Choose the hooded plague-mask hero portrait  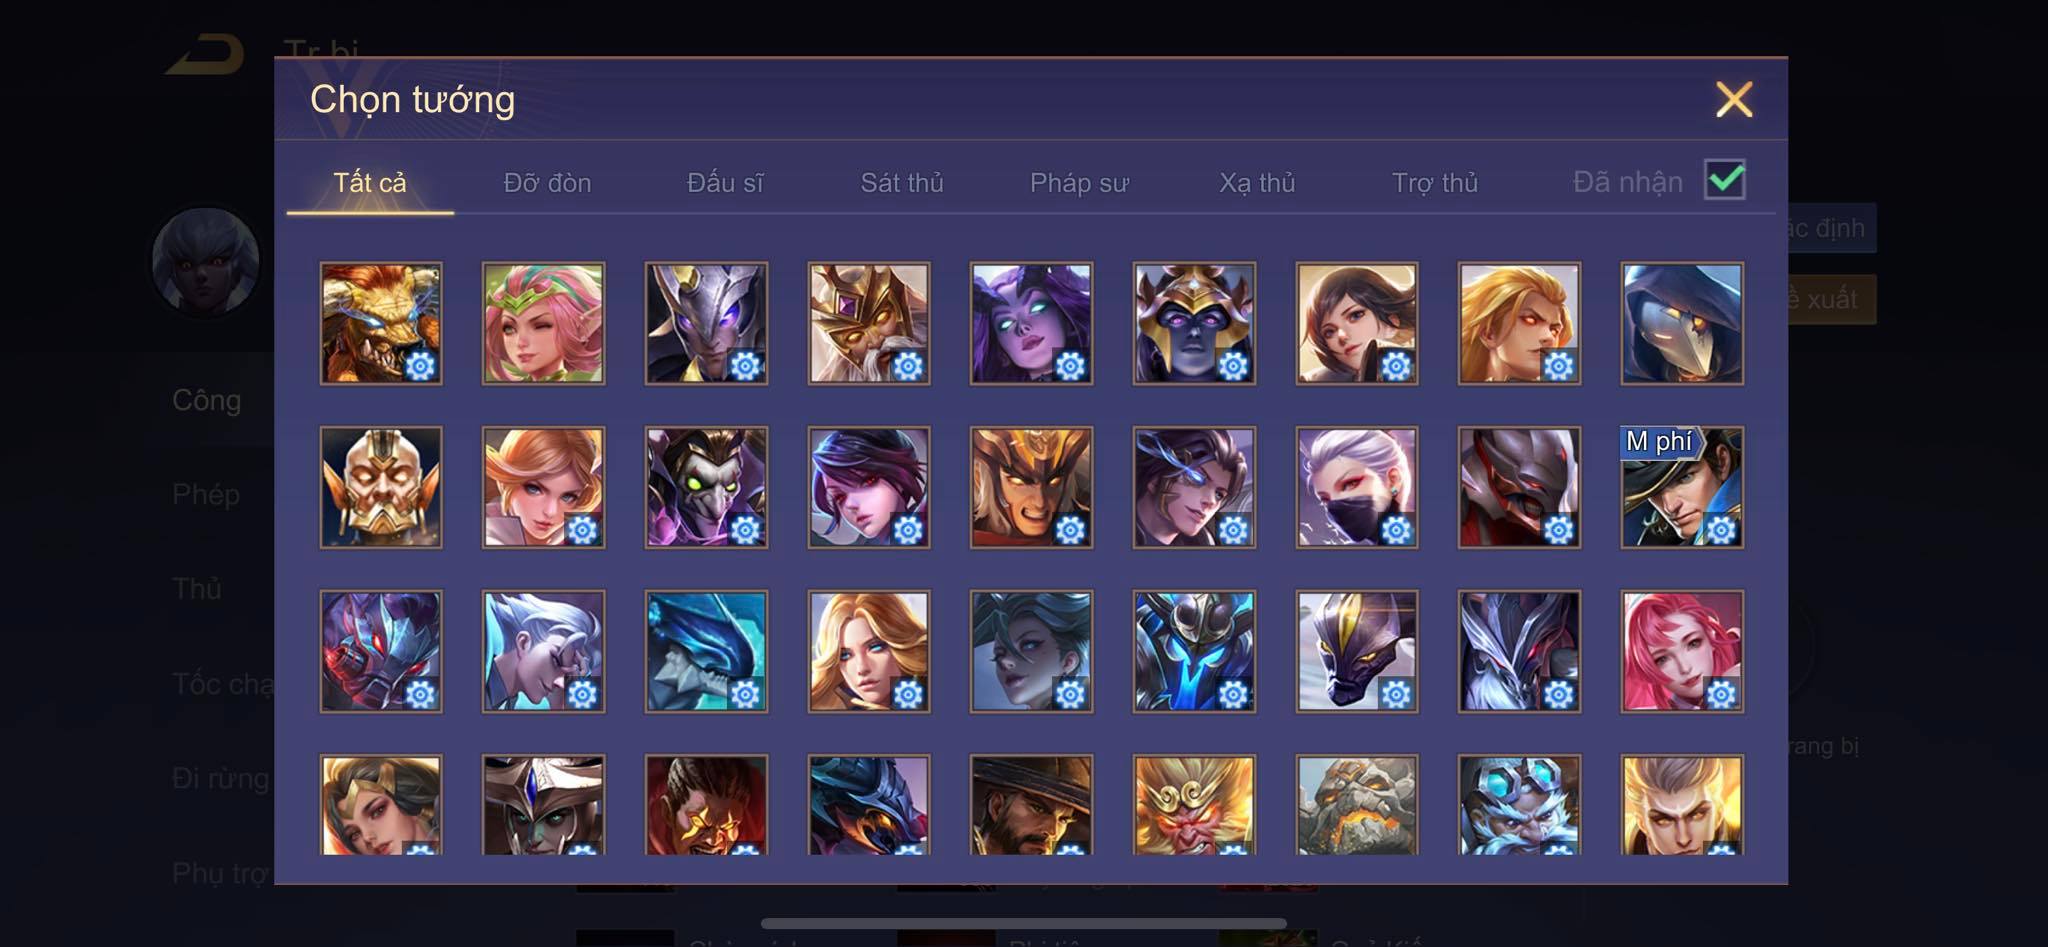[1682, 323]
